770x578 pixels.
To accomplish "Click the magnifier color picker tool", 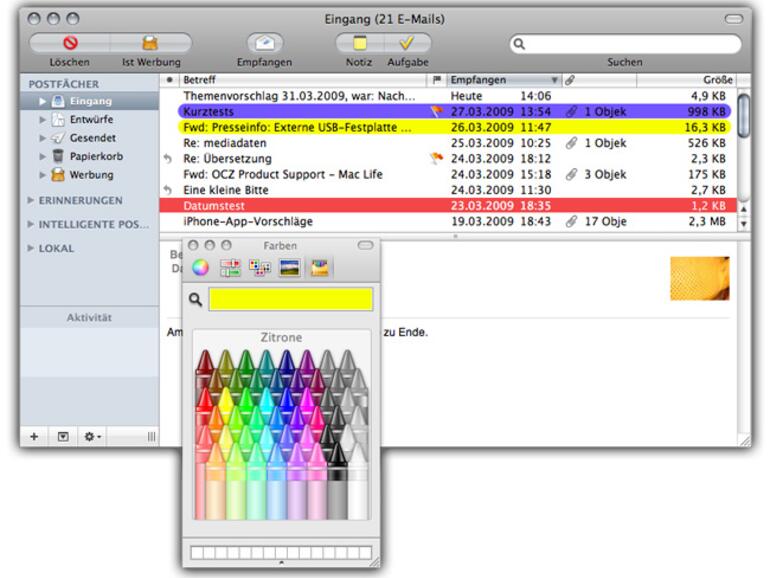I will pos(196,299).
